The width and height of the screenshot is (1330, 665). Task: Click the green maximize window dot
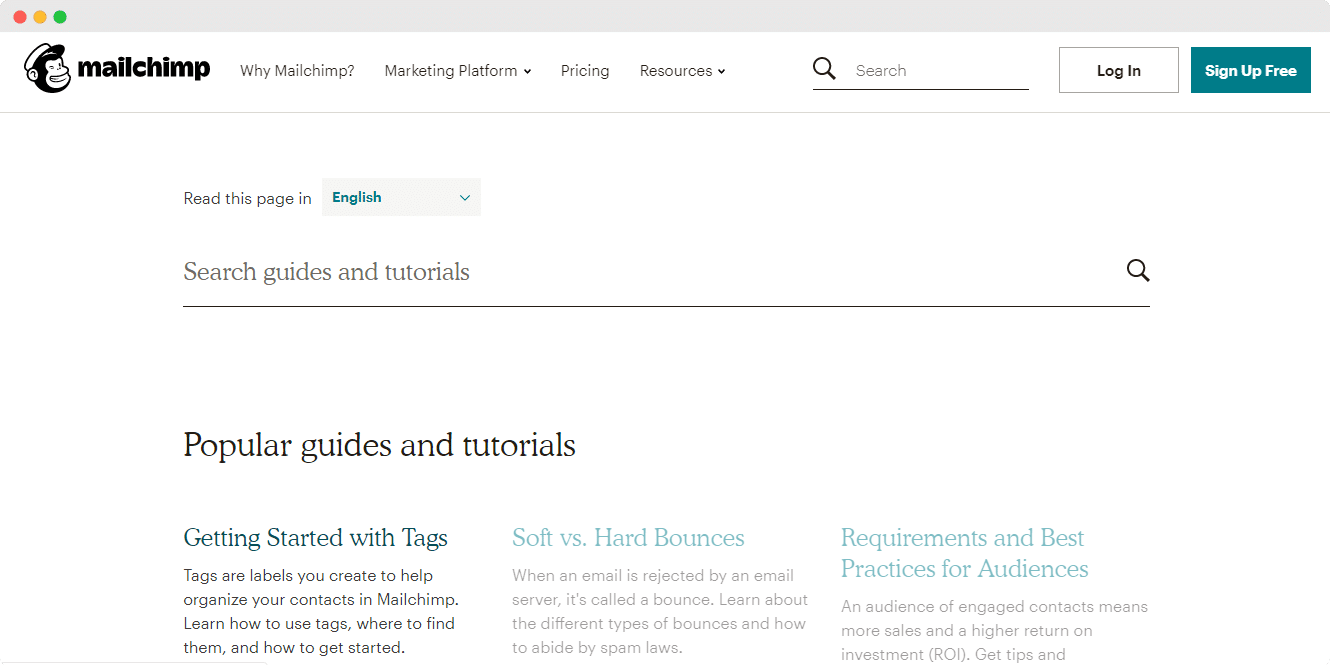pyautogui.click(x=60, y=17)
